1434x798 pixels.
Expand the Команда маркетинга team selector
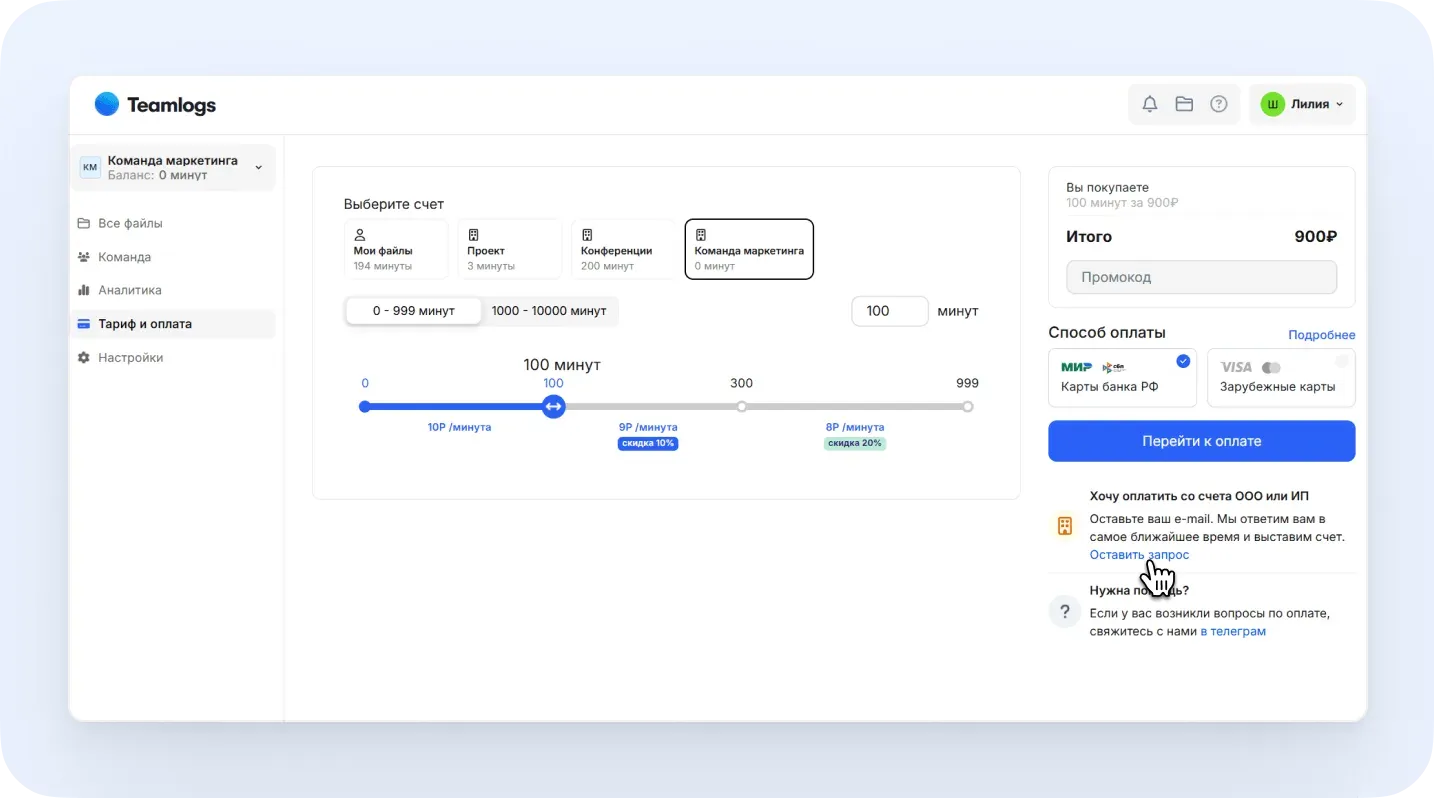[173, 167]
